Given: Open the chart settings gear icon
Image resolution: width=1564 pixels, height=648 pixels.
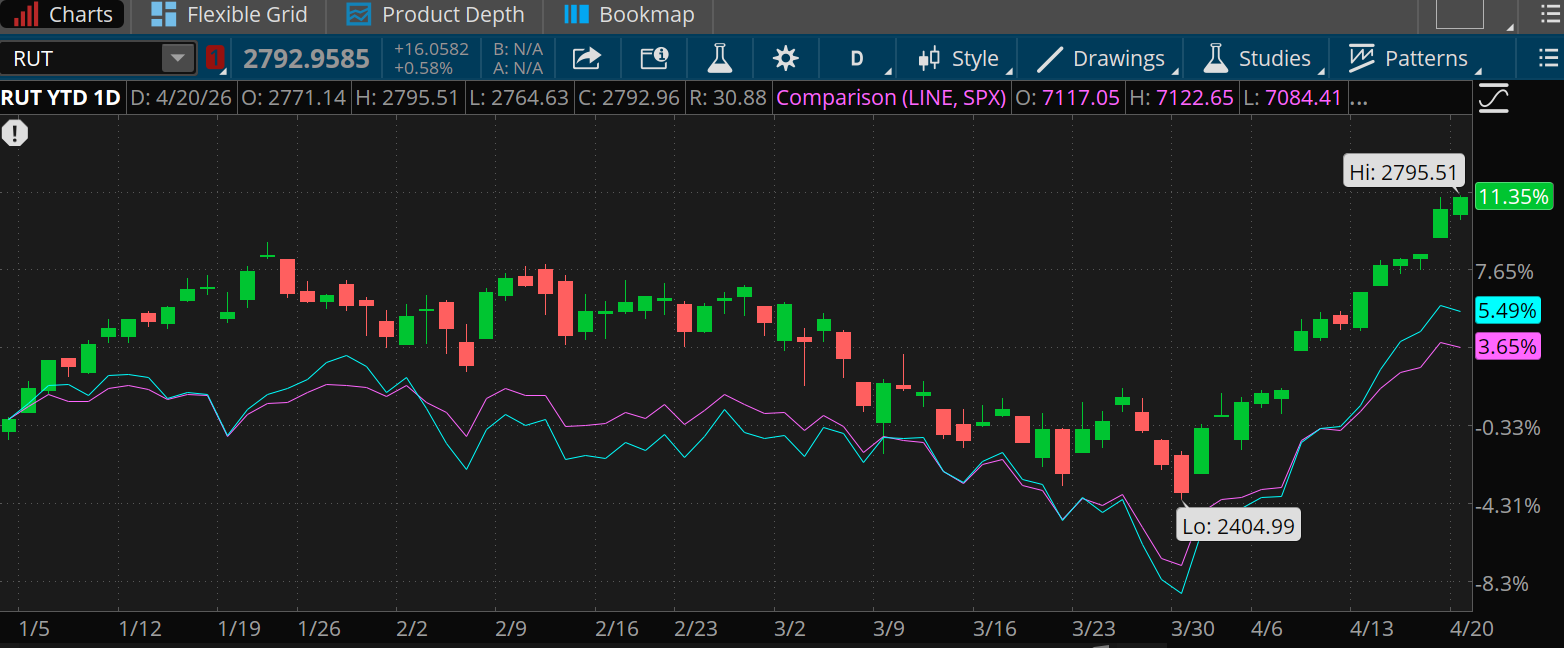Looking at the screenshot, I should [x=786, y=59].
